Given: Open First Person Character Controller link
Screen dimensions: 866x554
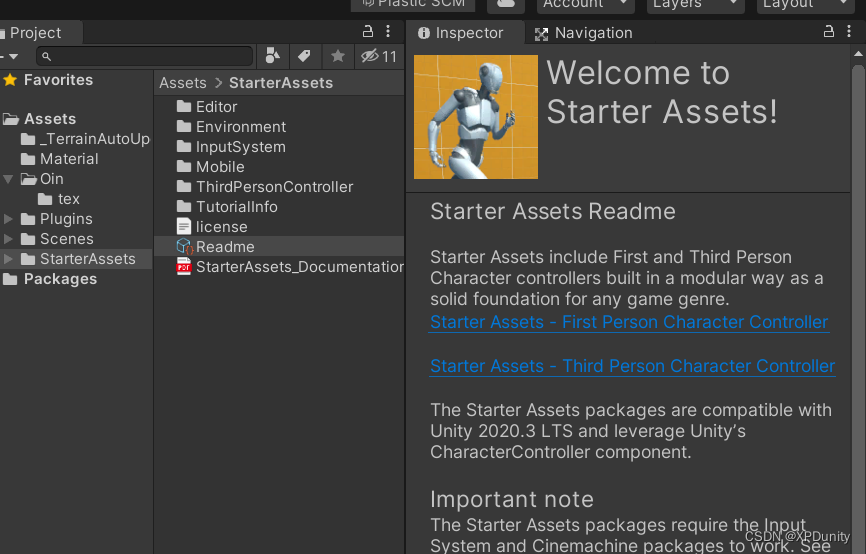Looking at the screenshot, I should (629, 322).
